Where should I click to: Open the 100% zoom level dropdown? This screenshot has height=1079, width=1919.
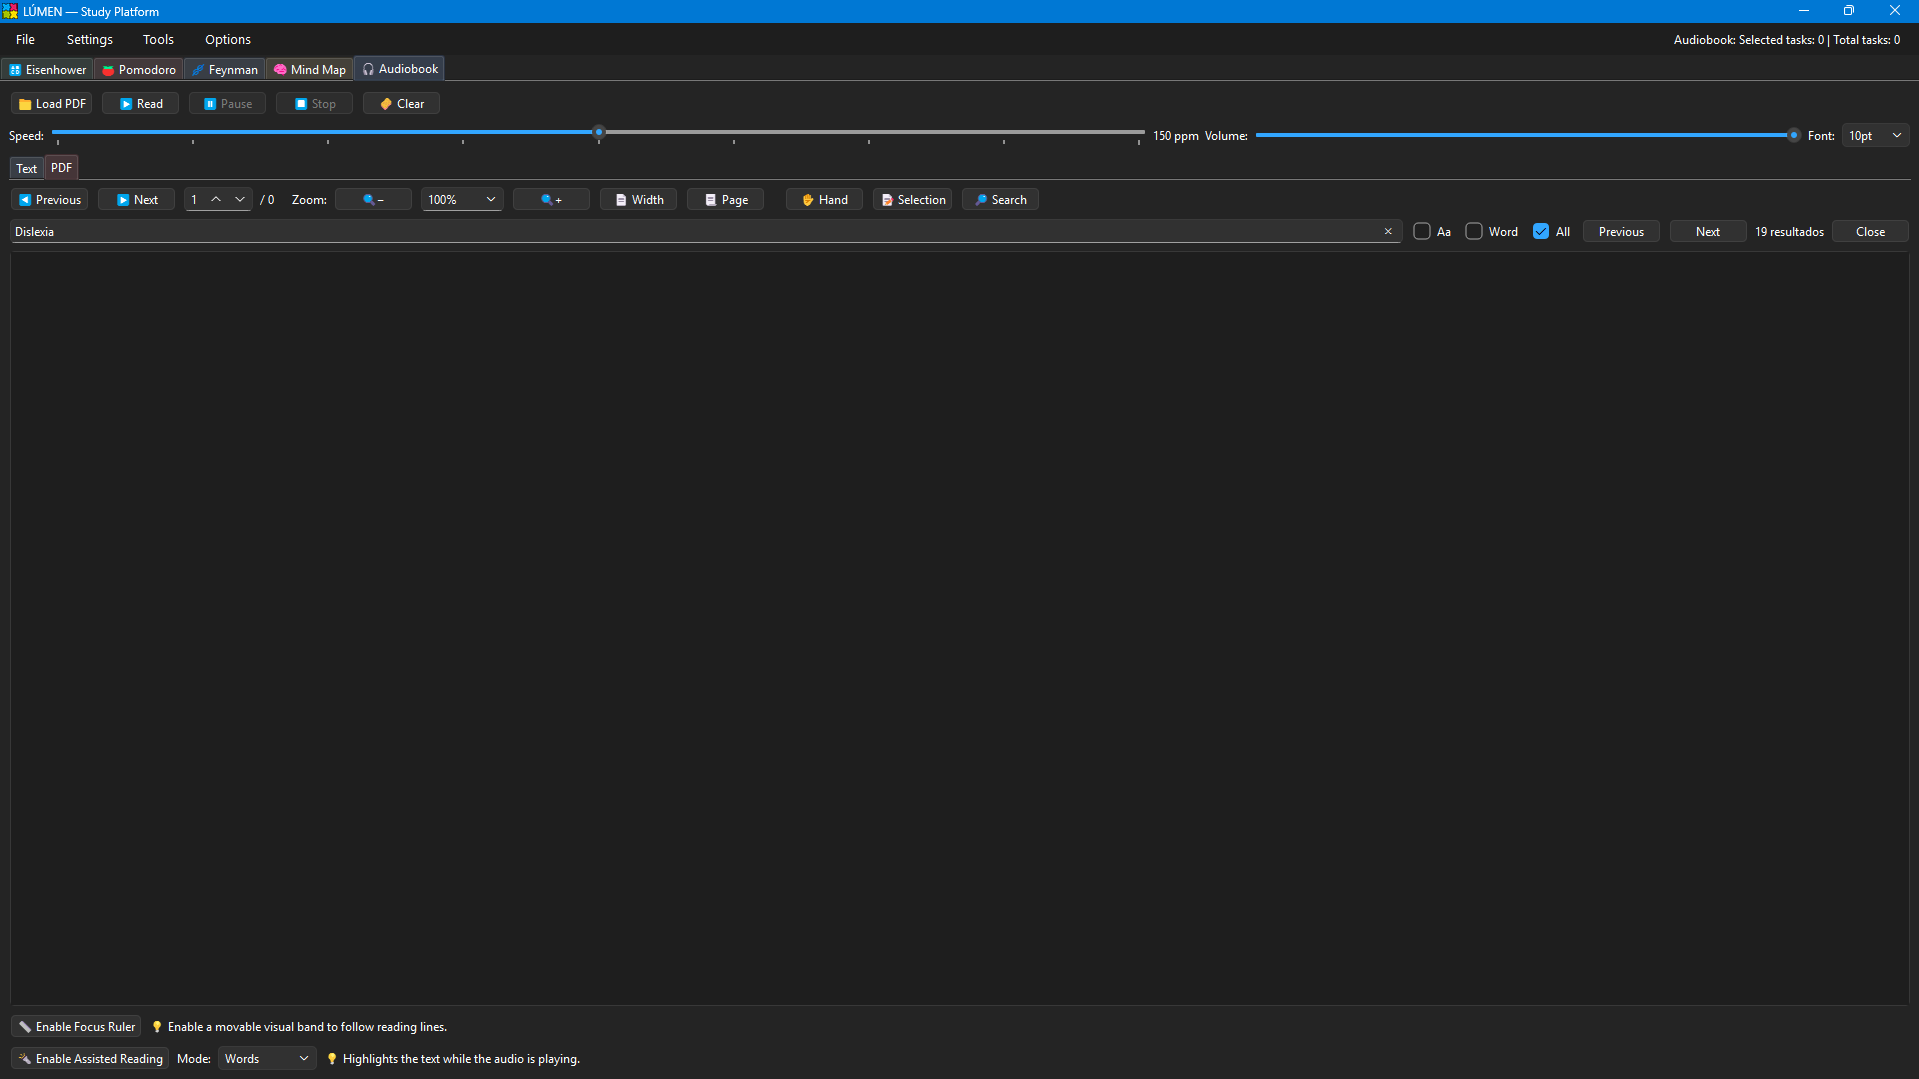tap(461, 200)
